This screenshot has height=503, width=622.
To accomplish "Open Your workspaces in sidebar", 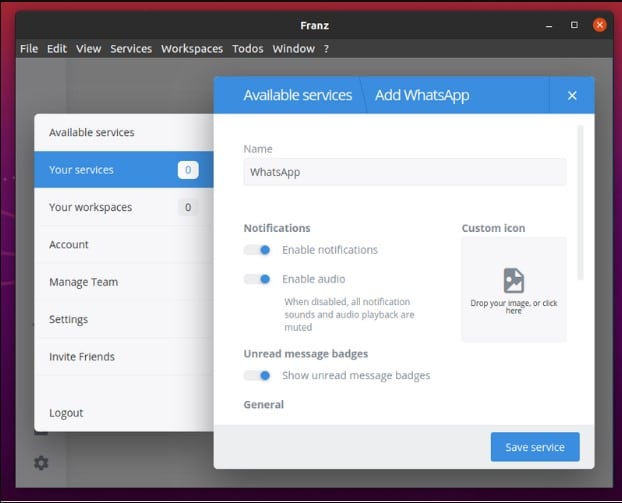I will coord(124,207).
